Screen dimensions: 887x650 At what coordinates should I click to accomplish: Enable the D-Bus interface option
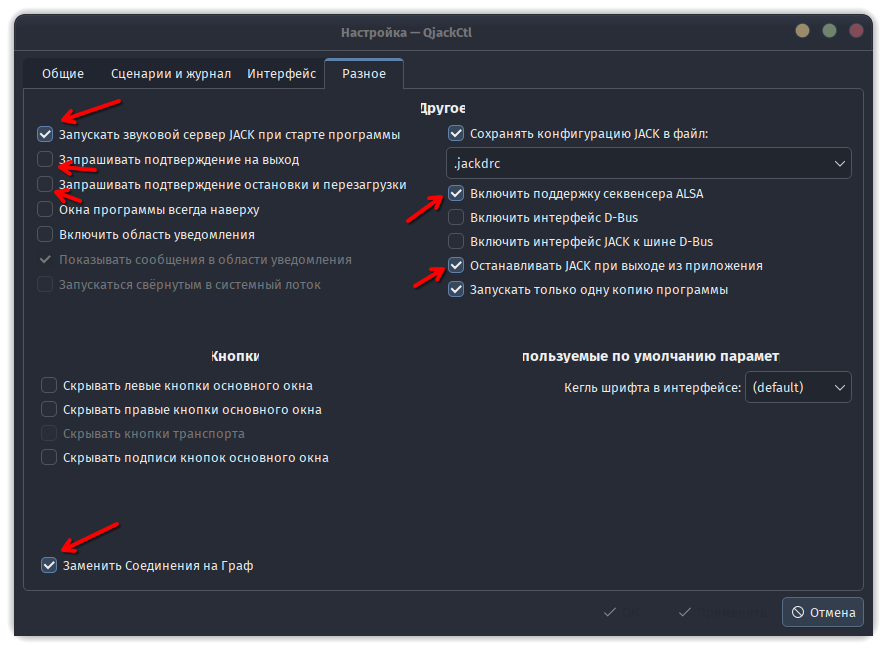tap(456, 216)
